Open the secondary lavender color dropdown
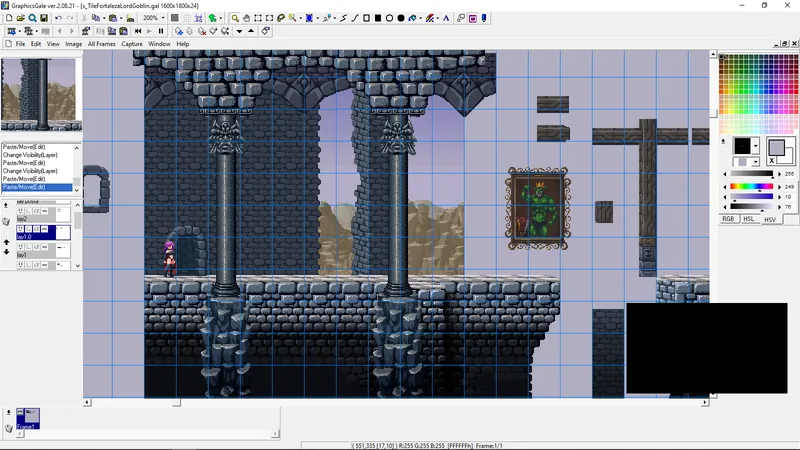This screenshot has width=800, height=450. [x=756, y=162]
